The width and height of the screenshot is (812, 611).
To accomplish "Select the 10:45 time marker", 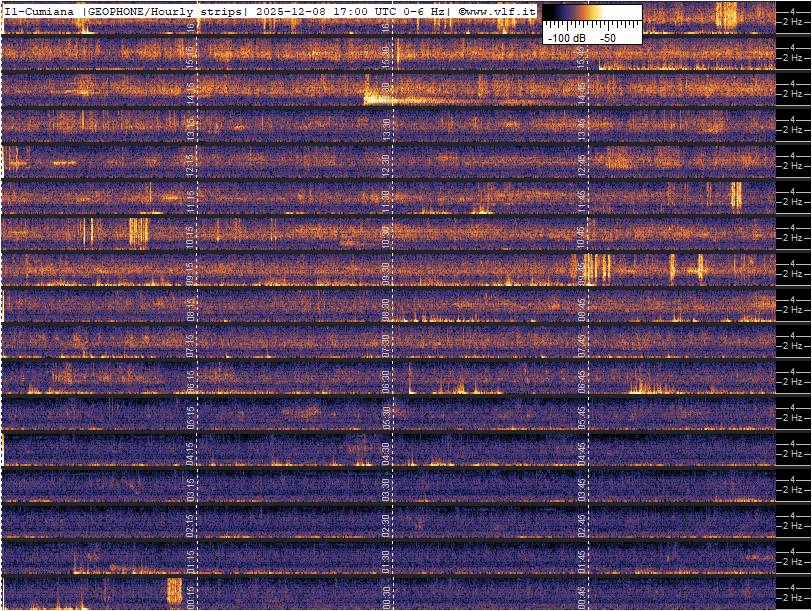I will [582, 236].
